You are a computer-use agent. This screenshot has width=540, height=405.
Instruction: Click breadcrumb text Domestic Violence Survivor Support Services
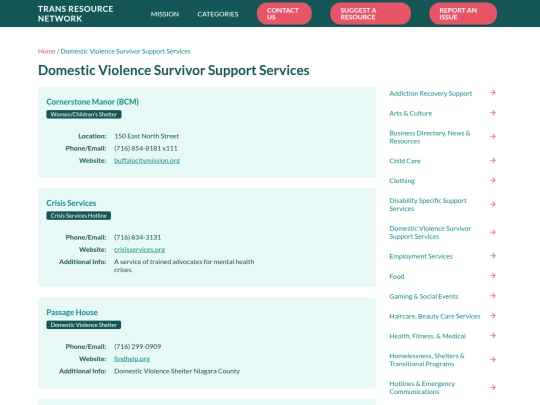(x=125, y=51)
